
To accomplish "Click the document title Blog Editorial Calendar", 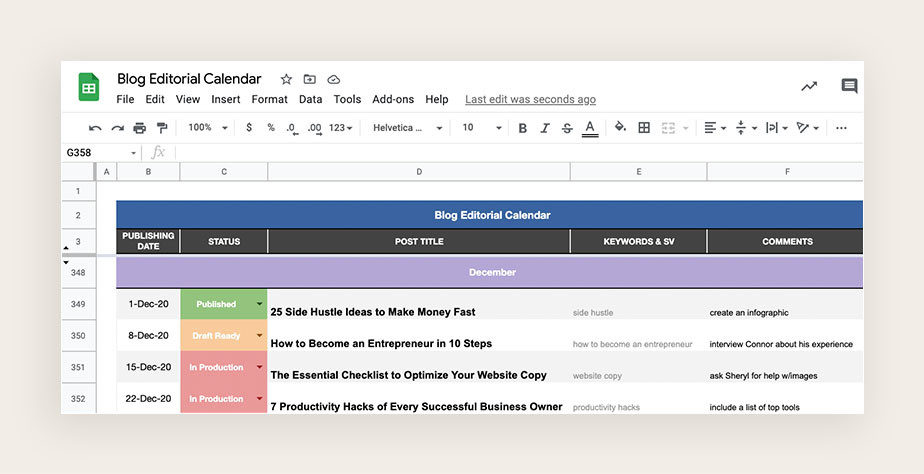I will [x=189, y=79].
